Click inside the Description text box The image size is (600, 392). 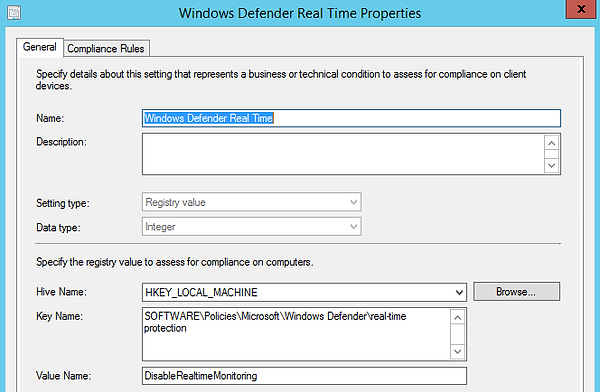[x=343, y=154]
